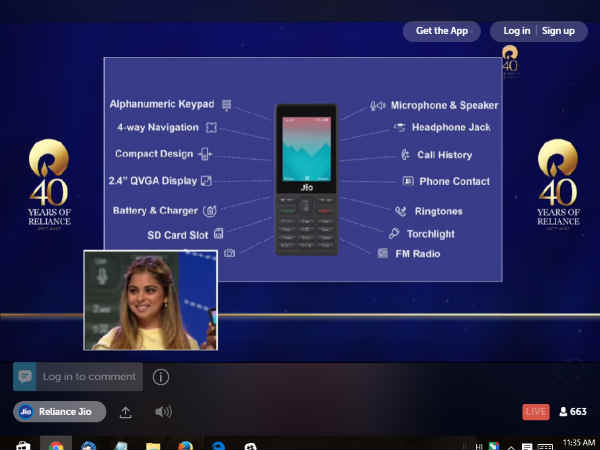Viewport: 600px width, 450px height.
Task: Click the 'Headphone Jack' label
Action: (451, 127)
